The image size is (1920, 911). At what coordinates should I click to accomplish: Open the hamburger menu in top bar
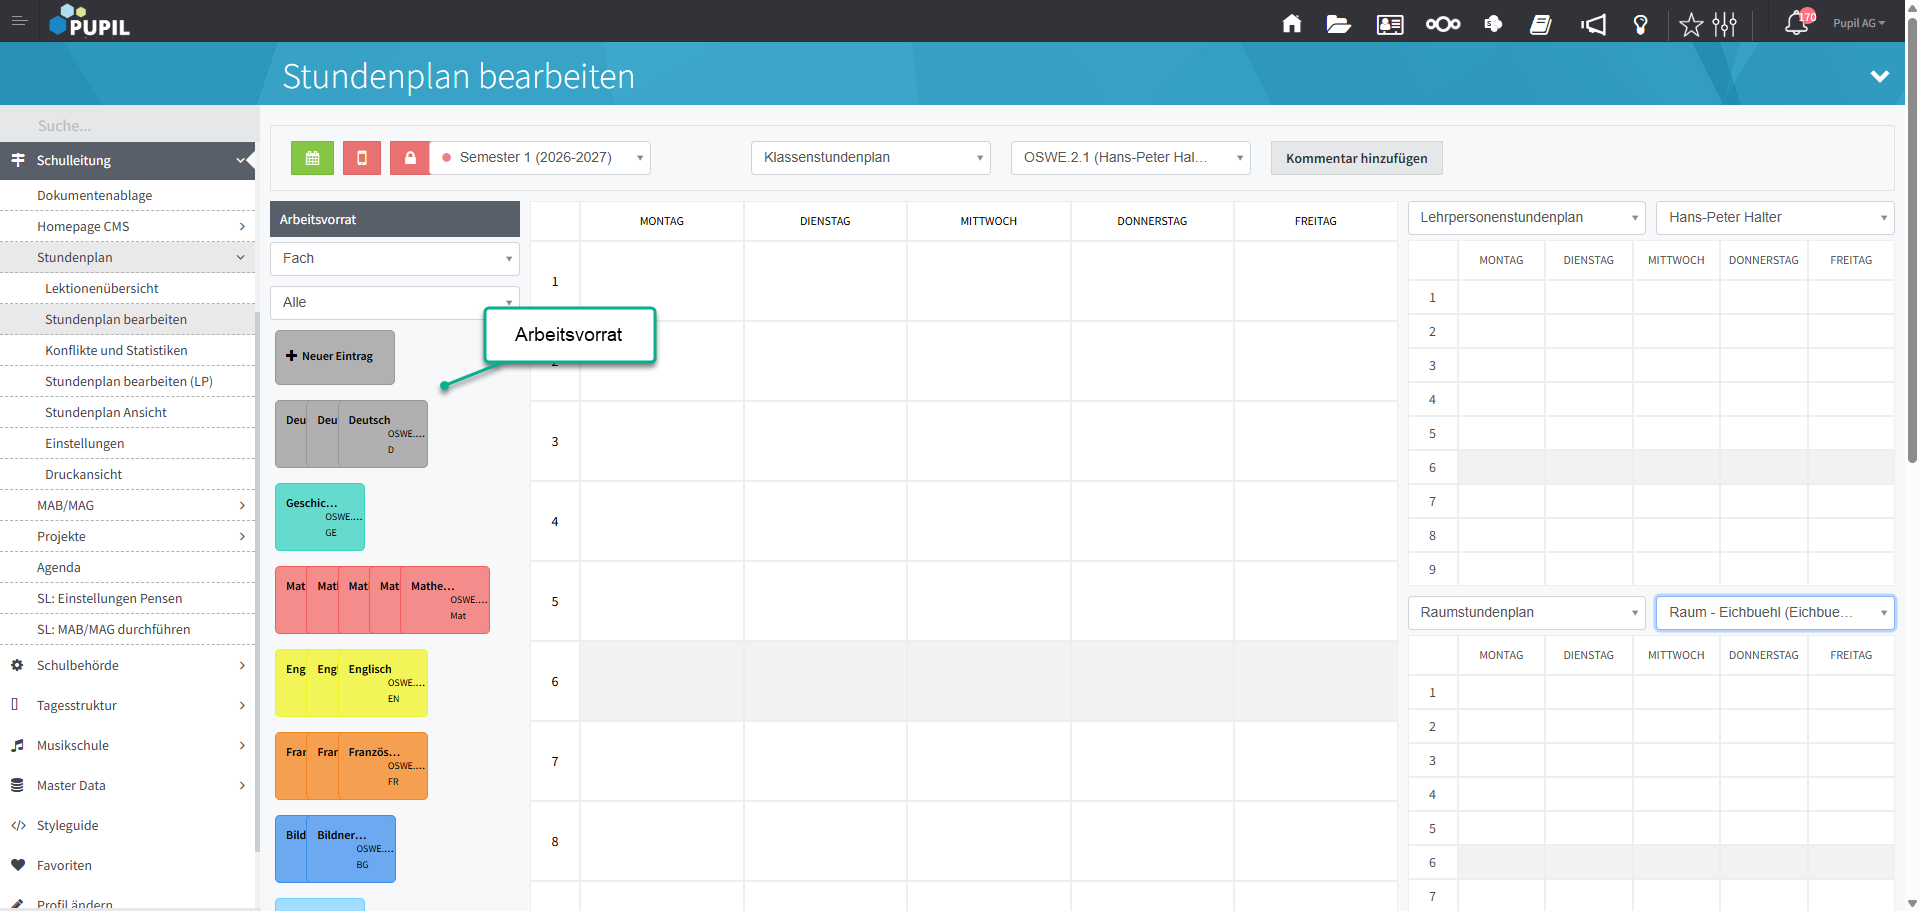19,21
